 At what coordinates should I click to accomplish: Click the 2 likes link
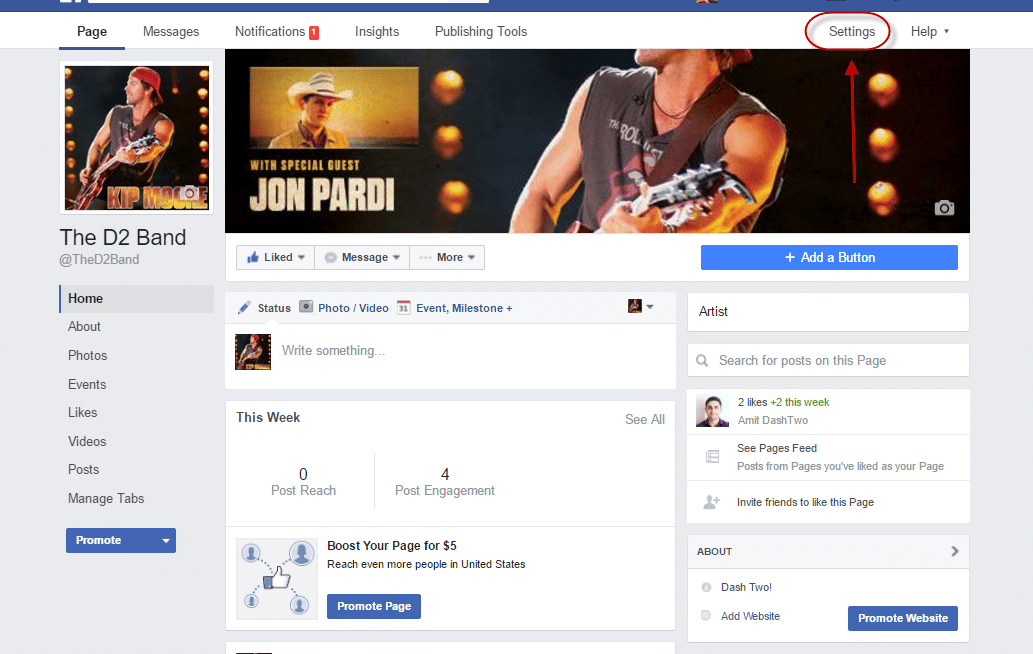[752, 402]
